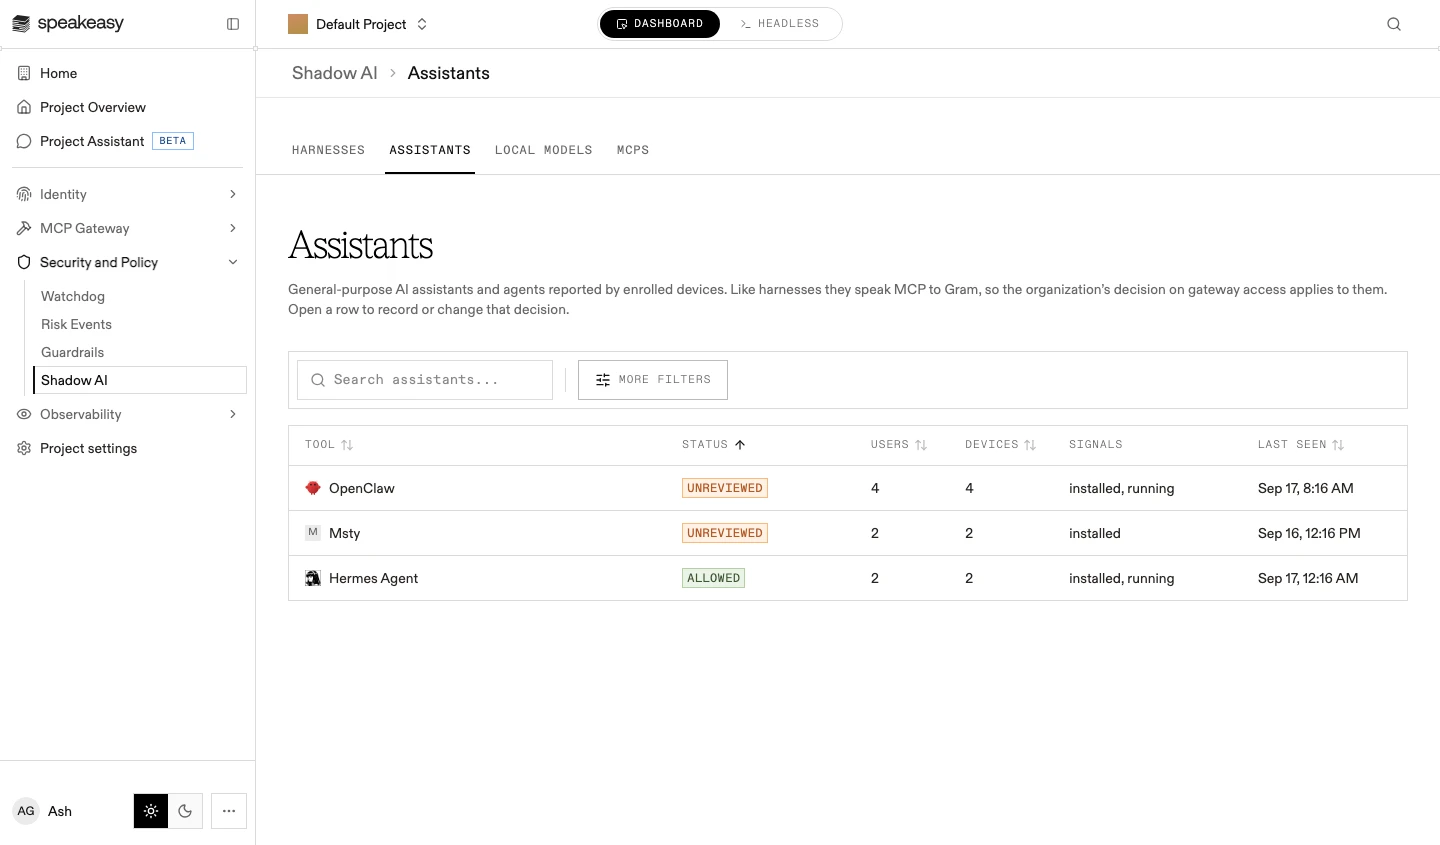Click the MCP Gateway wrench icon
Screen dimensions: 1440x845
point(24,228)
